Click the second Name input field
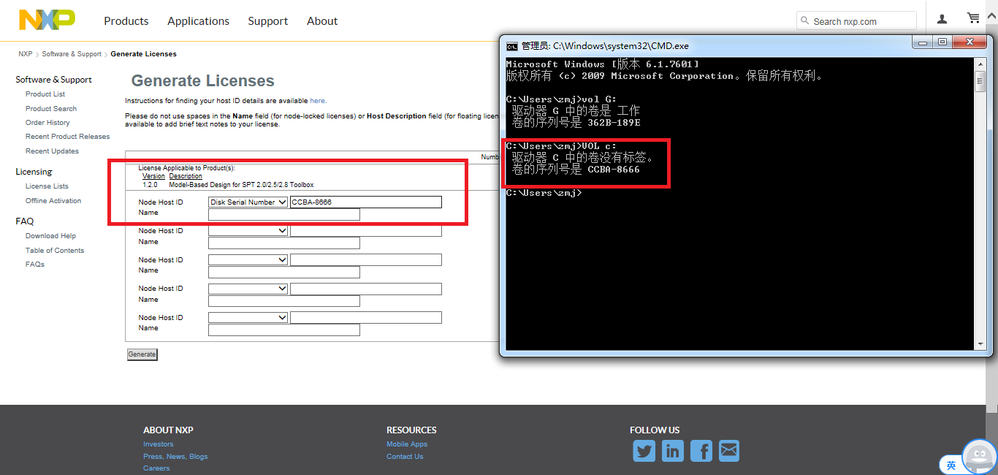The height and width of the screenshot is (475, 998). click(x=284, y=243)
